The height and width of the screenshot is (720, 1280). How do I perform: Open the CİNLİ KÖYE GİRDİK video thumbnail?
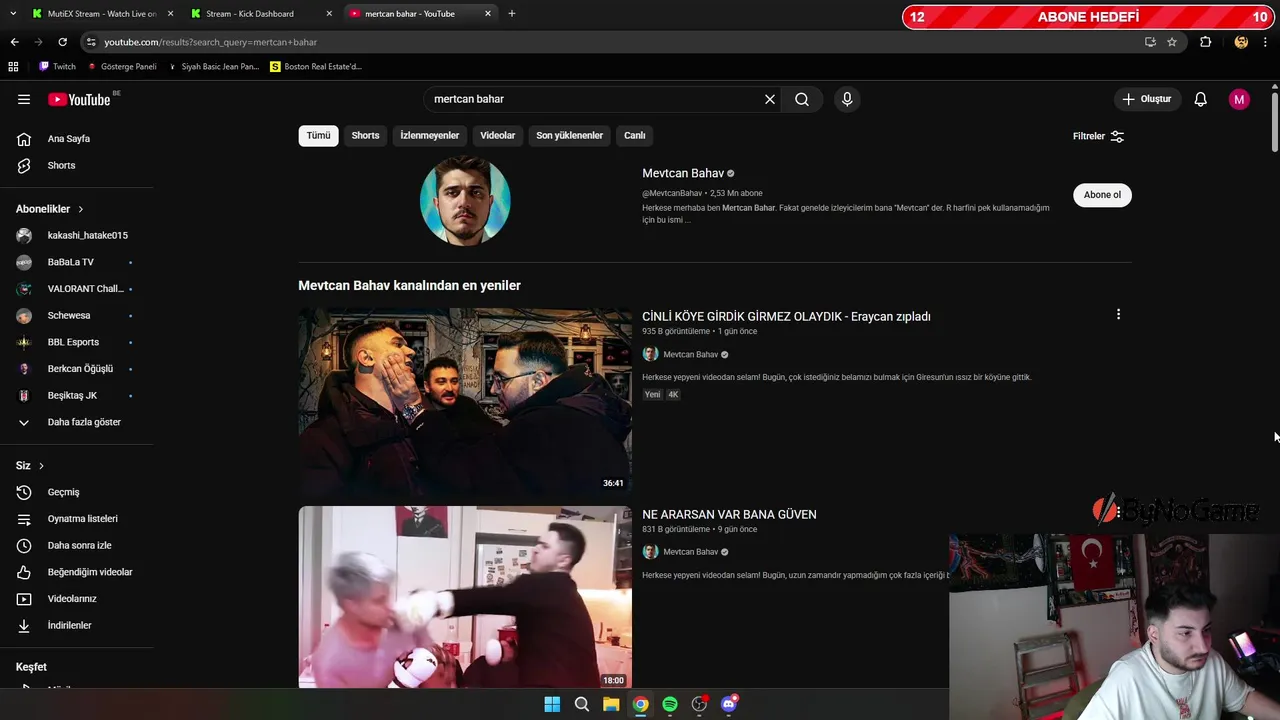tap(465, 400)
